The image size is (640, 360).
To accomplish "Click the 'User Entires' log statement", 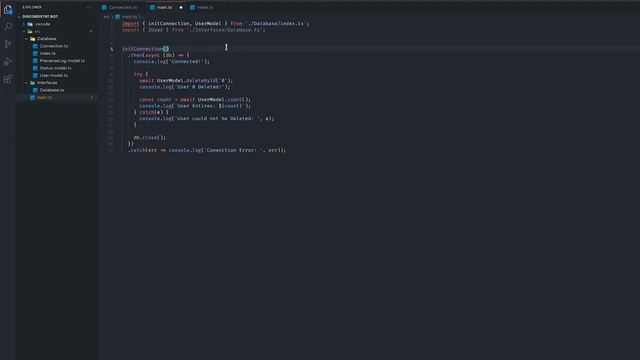I will 195,106.
